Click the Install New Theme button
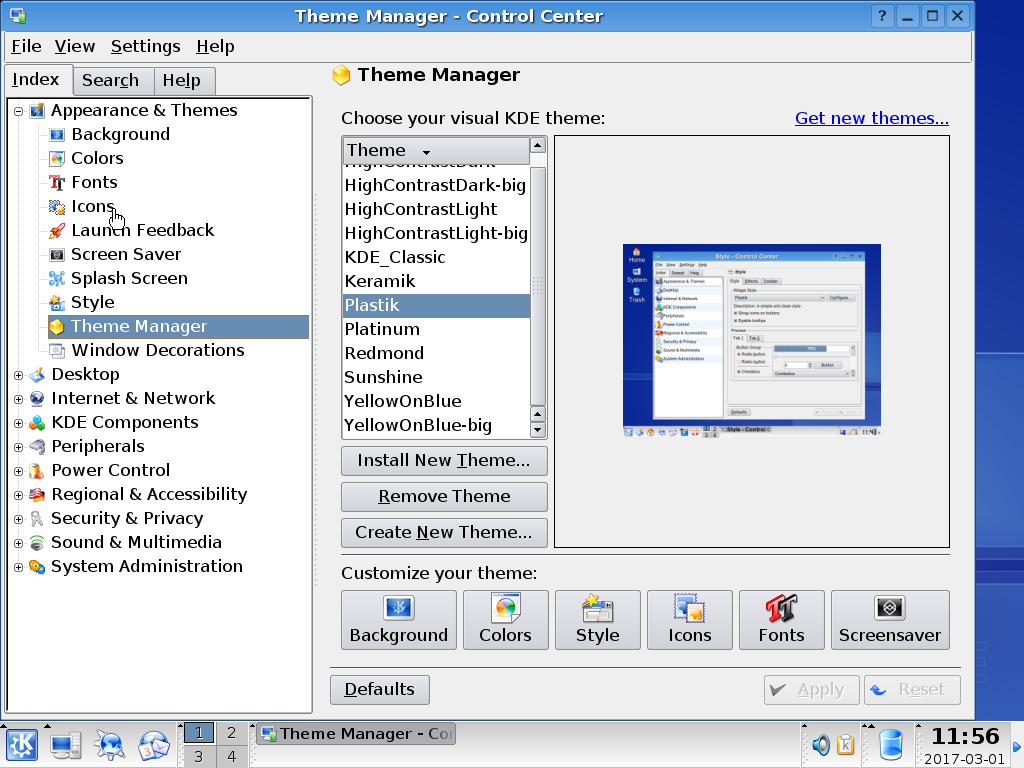Viewport: 1024px width, 768px height. (x=444, y=460)
